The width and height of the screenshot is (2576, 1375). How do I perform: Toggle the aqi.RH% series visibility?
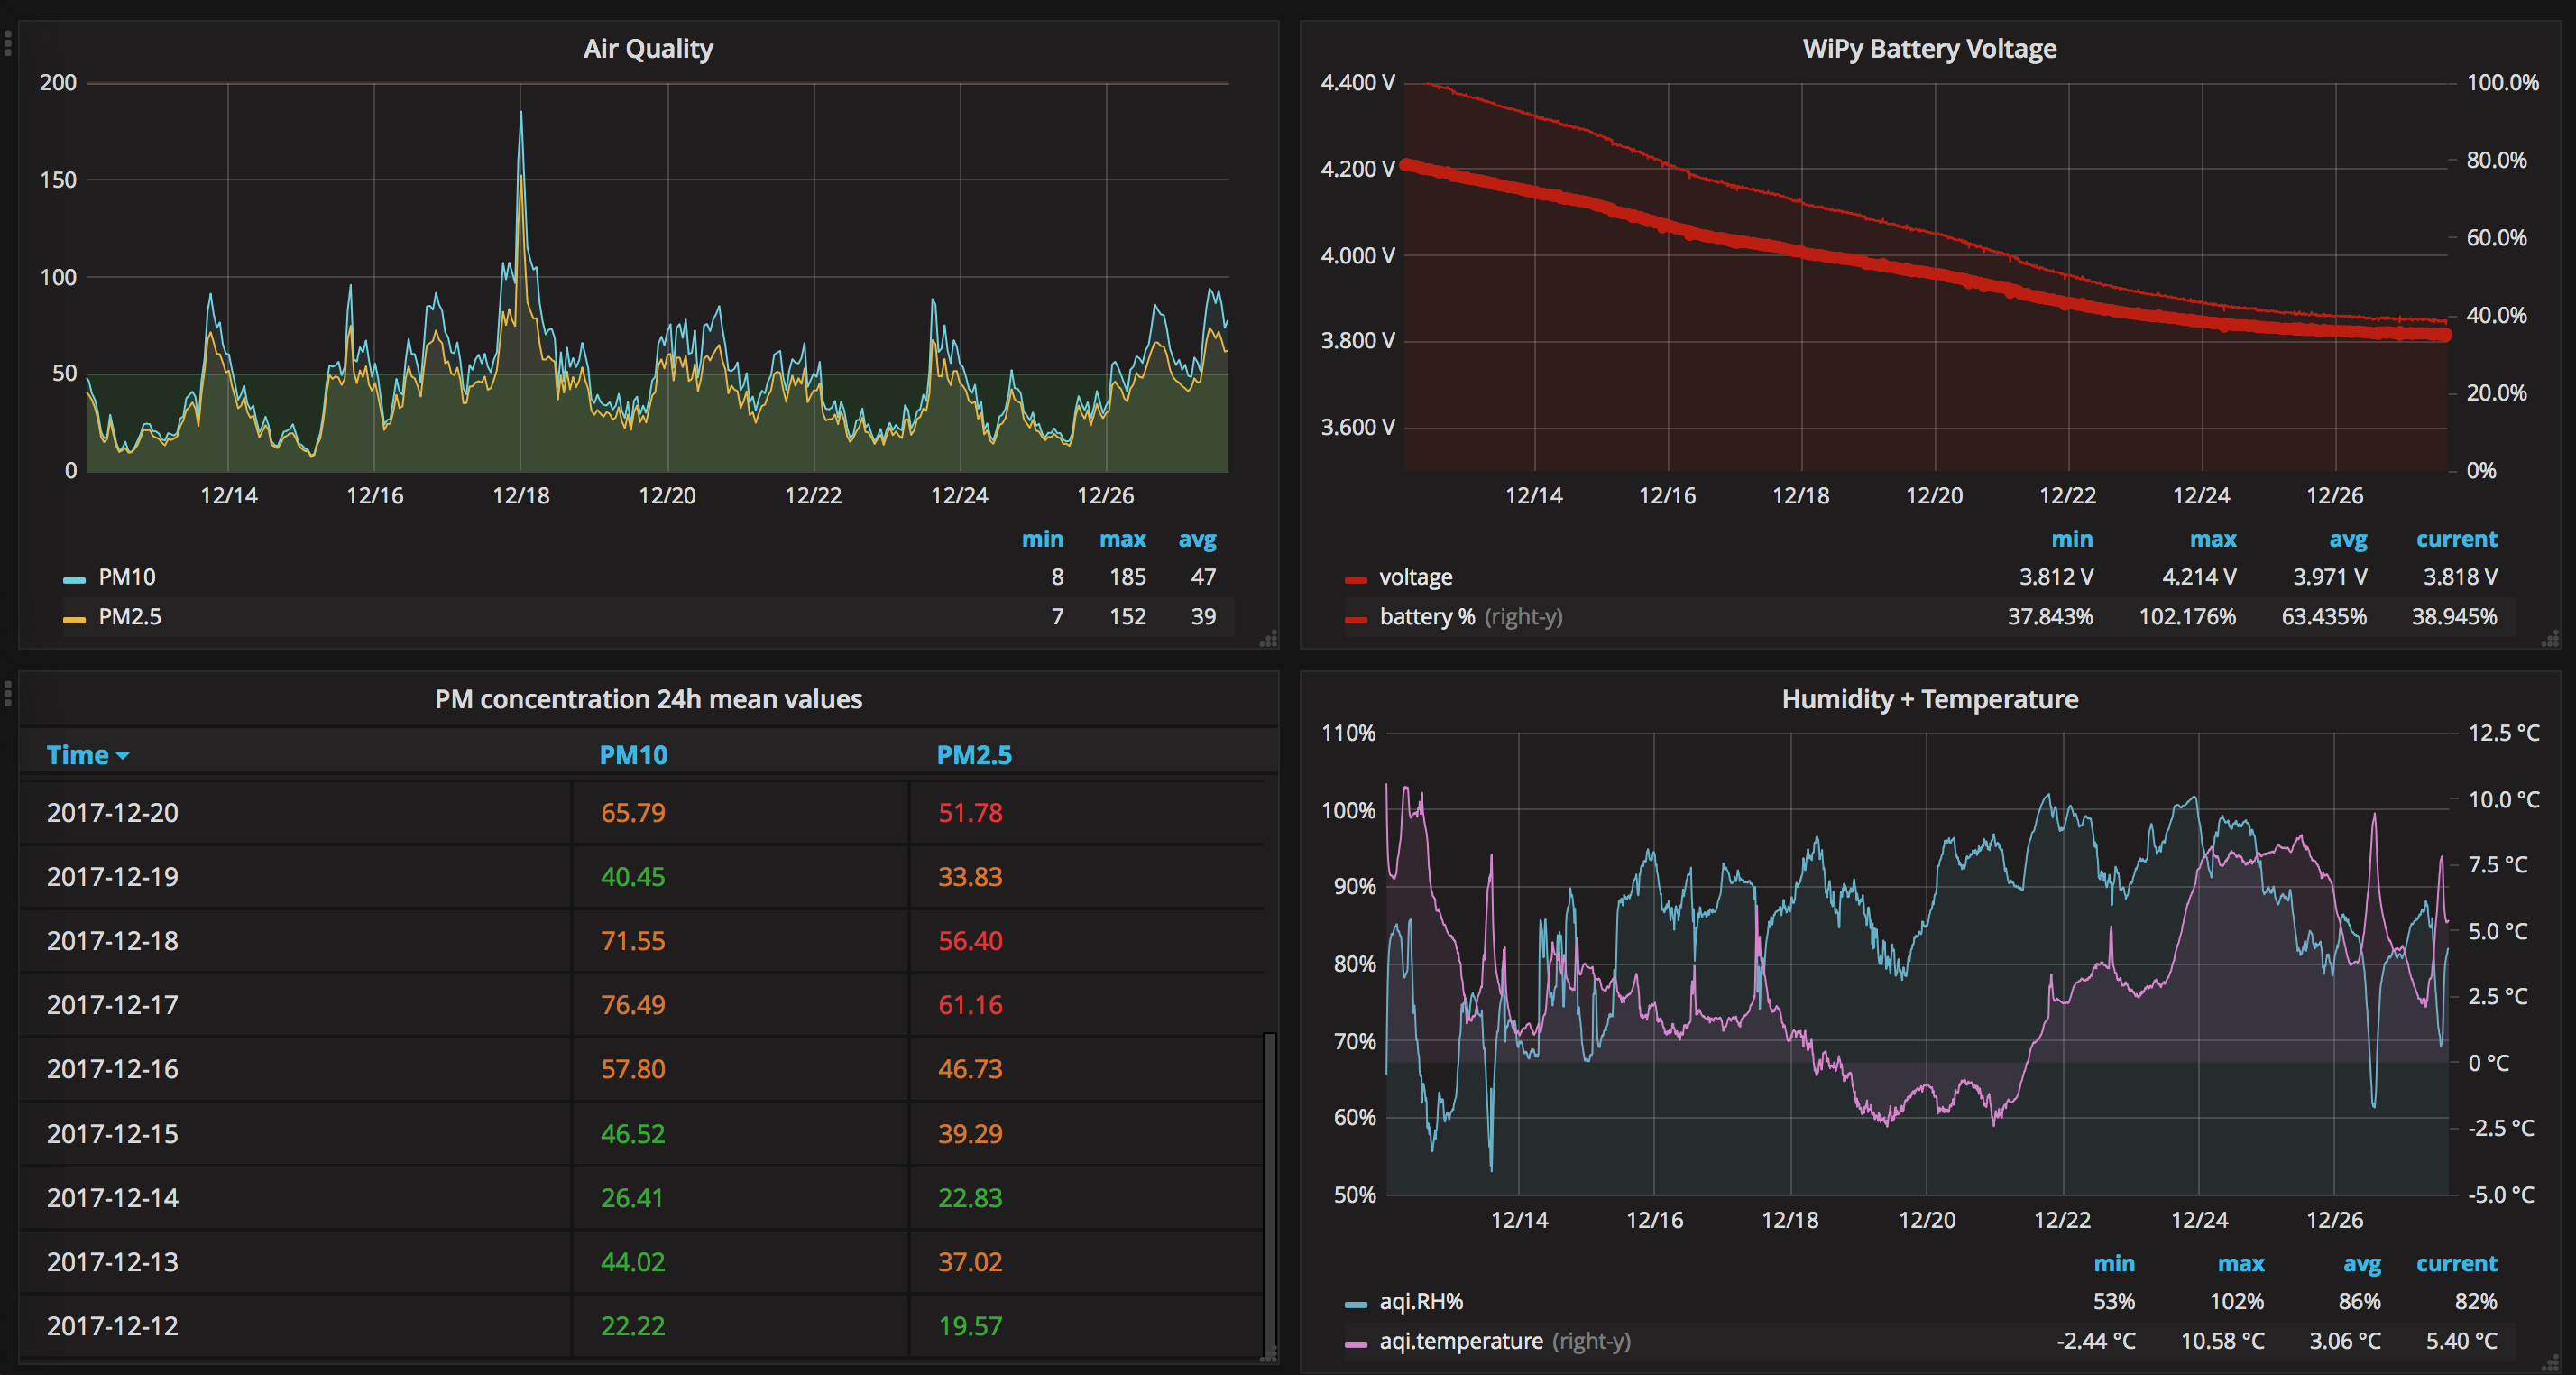1421,1301
